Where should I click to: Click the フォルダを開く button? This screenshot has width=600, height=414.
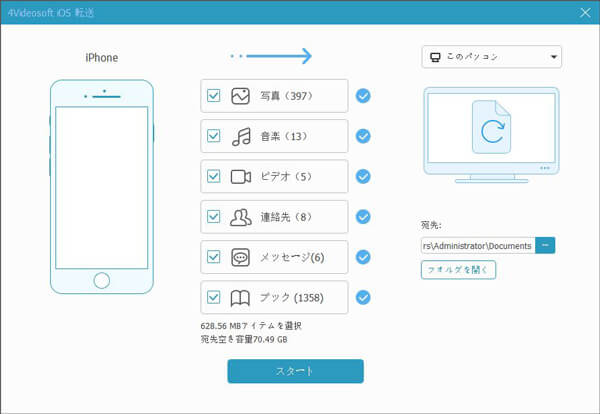458,270
